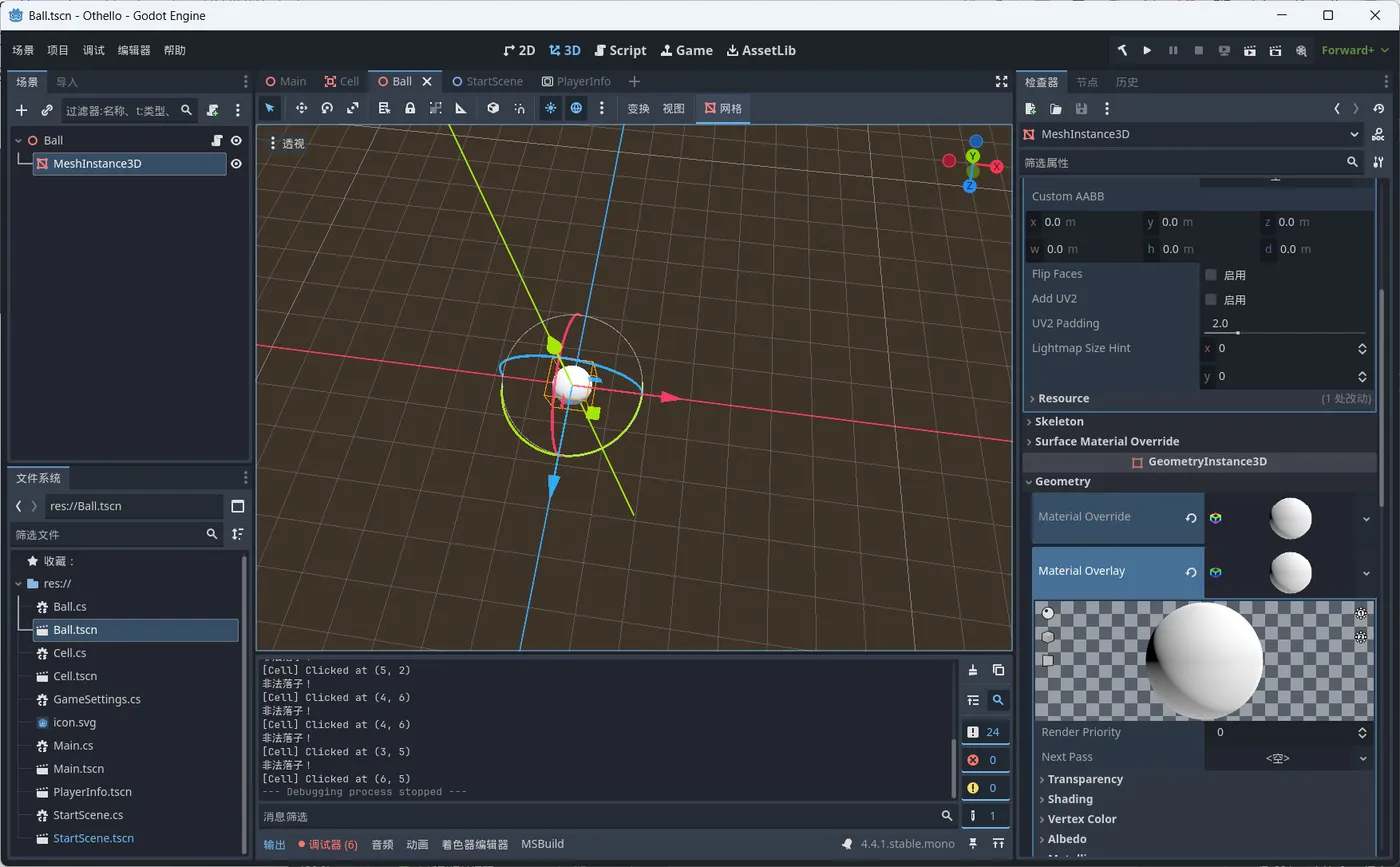
Task: Open the Material Override dropdown arrow
Action: point(1366,518)
